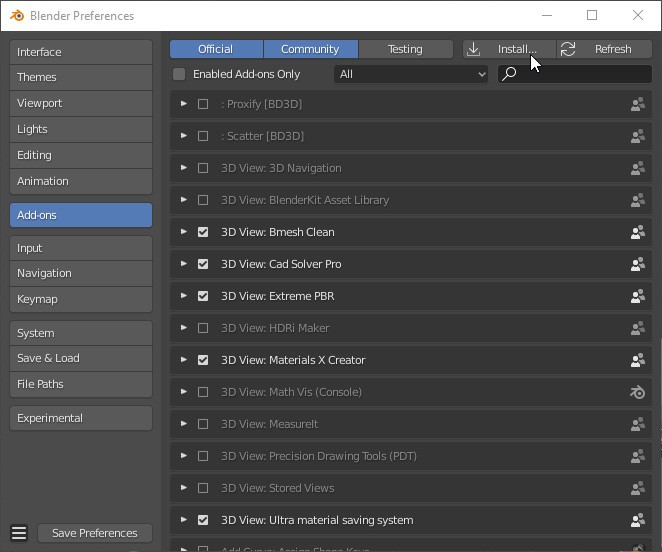Click the Blender logo in title bar

coord(17,16)
